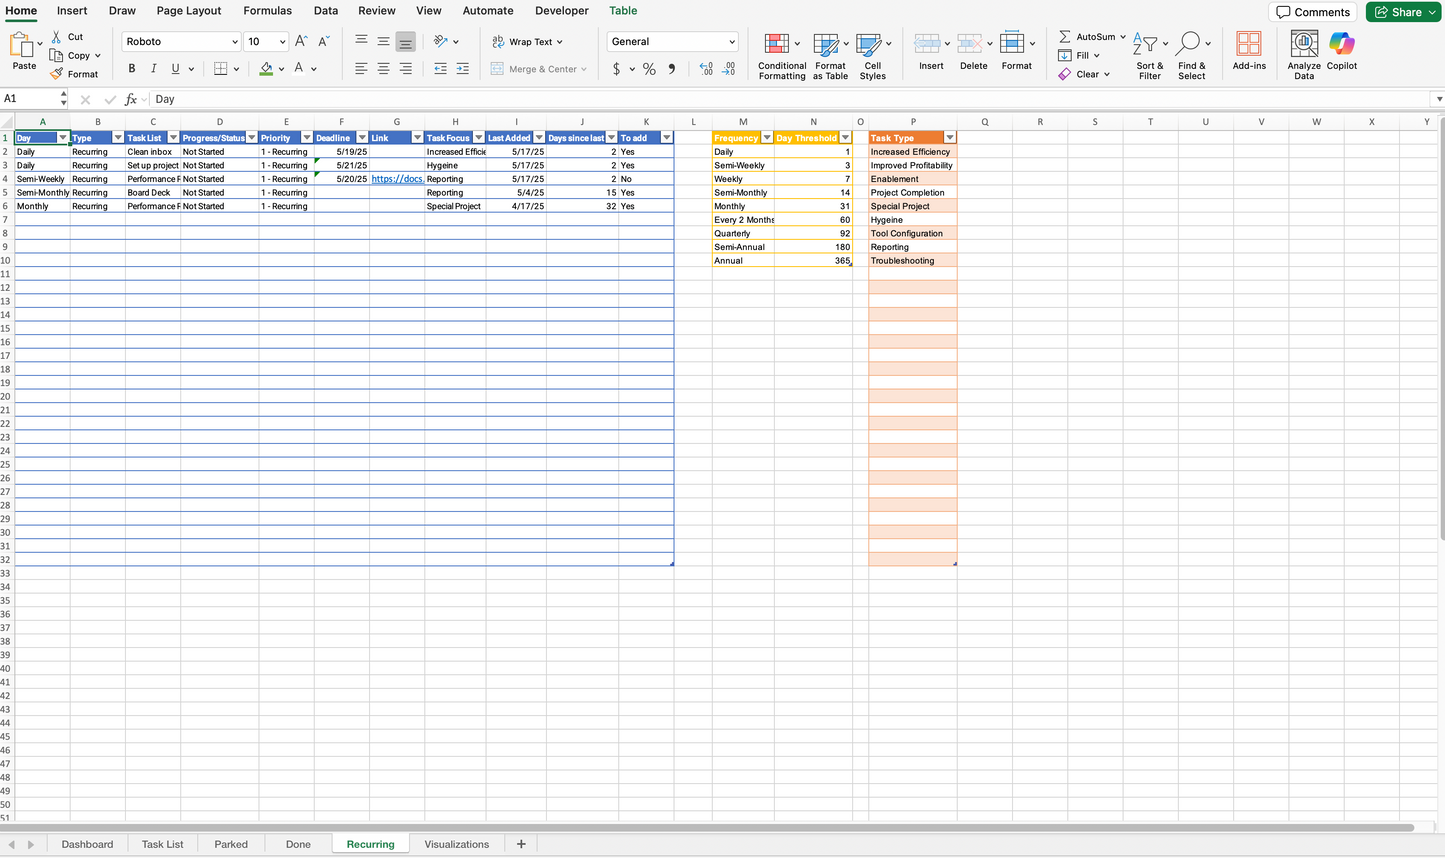
Task: Switch to the Dashboard sheet tab
Action: point(87,844)
